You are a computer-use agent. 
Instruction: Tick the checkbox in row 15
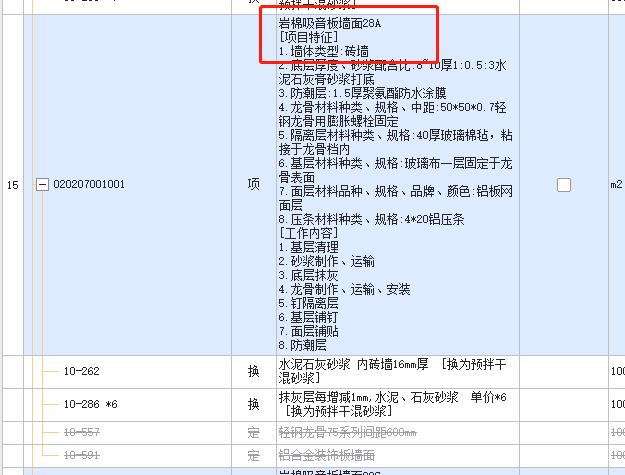pyautogui.click(x=564, y=185)
